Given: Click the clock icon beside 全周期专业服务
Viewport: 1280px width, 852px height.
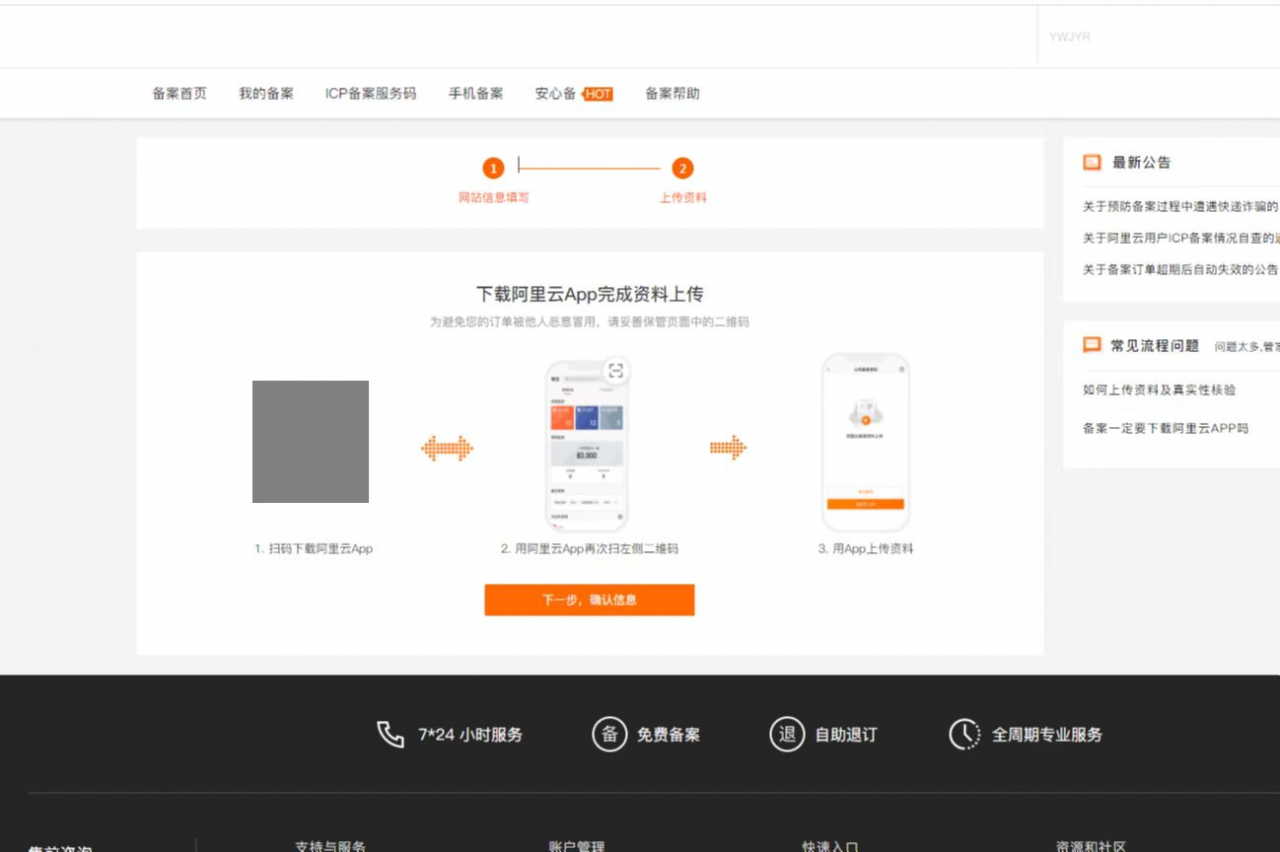Looking at the screenshot, I should point(964,735).
